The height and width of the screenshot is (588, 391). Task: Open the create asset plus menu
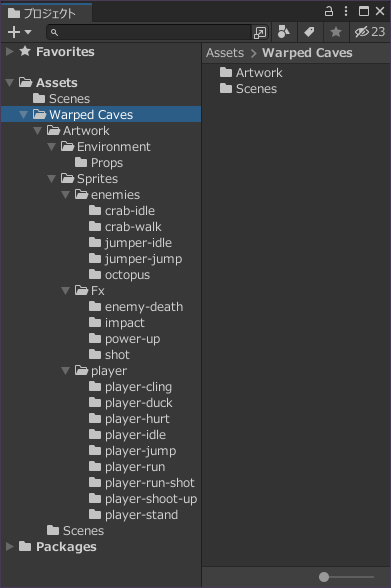(x=19, y=32)
